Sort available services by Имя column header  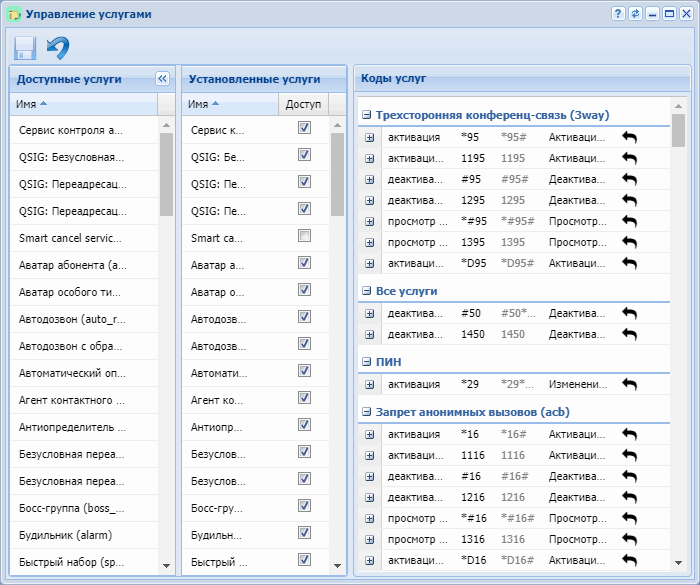[x=30, y=104]
